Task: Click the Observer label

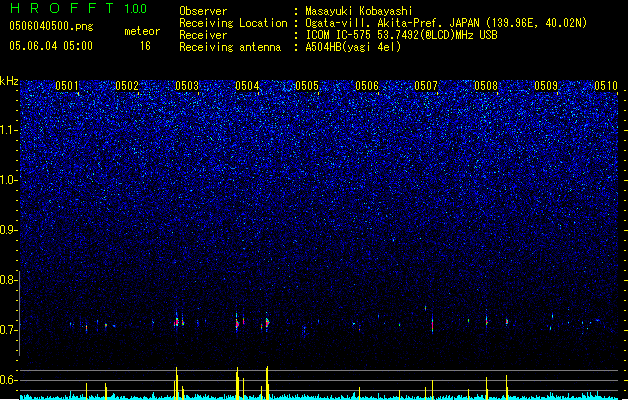Action: coord(203,11)
